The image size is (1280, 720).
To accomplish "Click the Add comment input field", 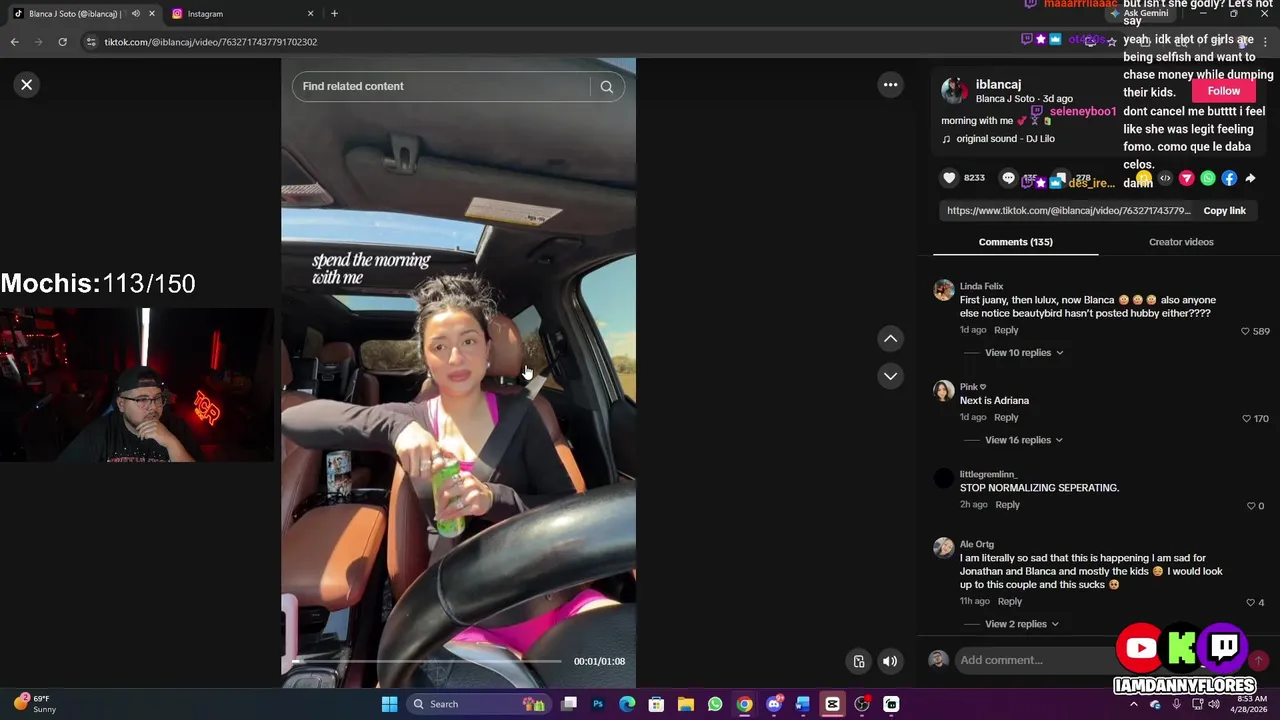I will tap(1035, 660).
